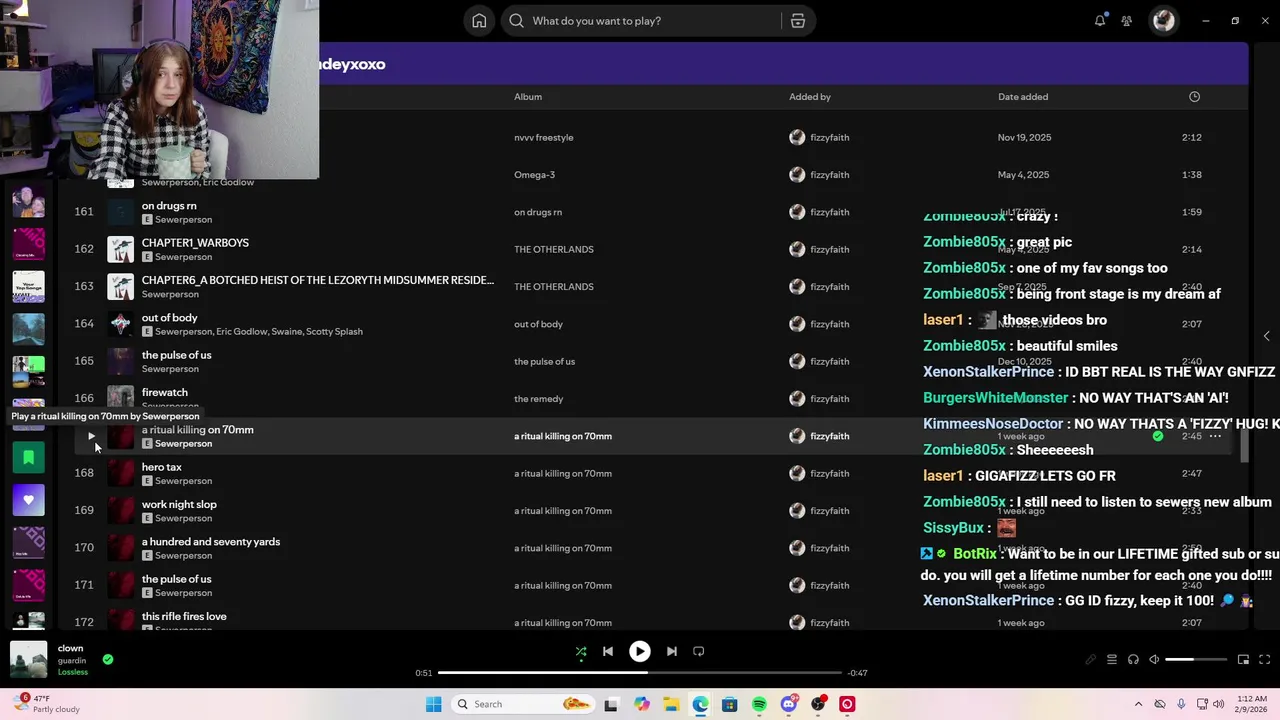Select track 'on drugs rn'
The height and width of the screenshot is (720, 1280).
coord(169,206)
